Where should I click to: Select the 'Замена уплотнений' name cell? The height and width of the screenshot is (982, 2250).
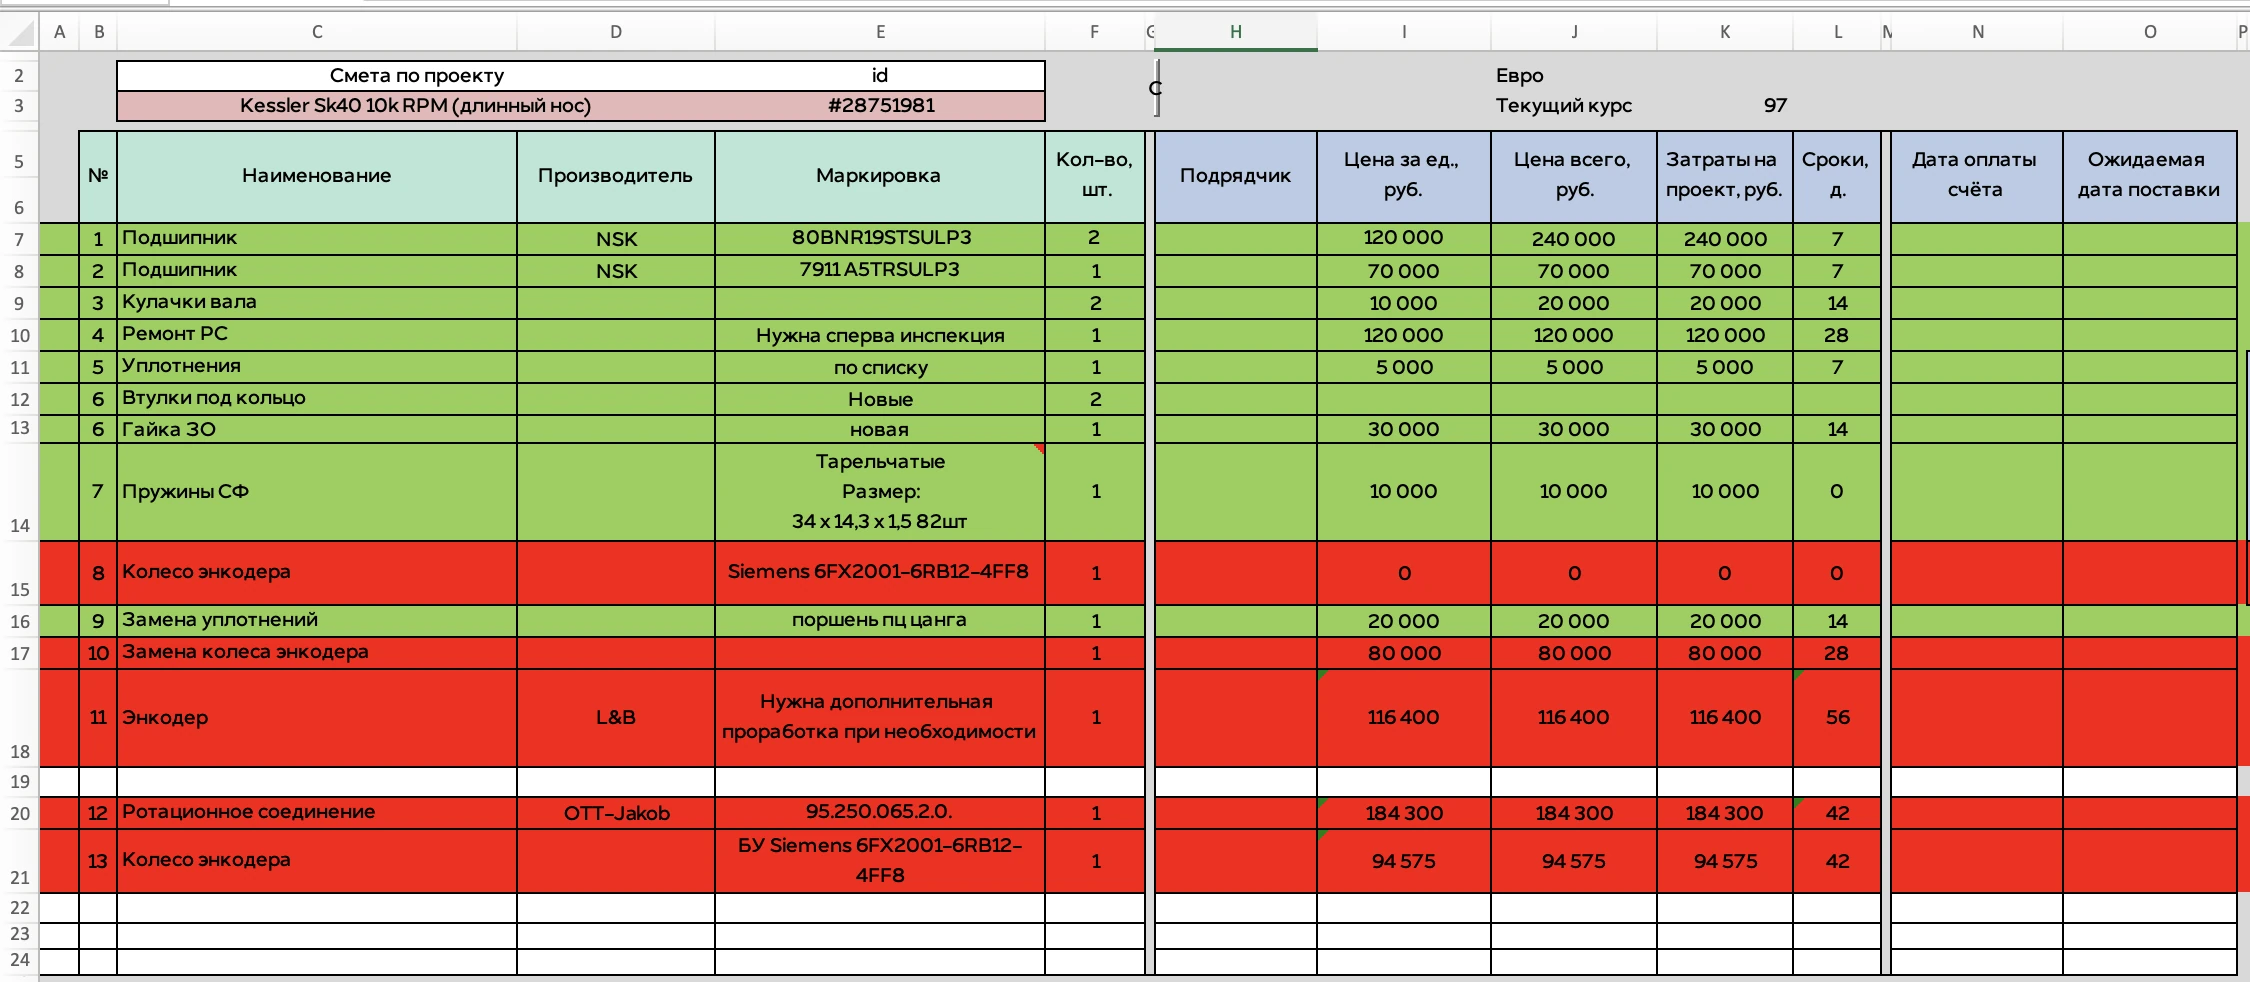click(x=317, y=621)
